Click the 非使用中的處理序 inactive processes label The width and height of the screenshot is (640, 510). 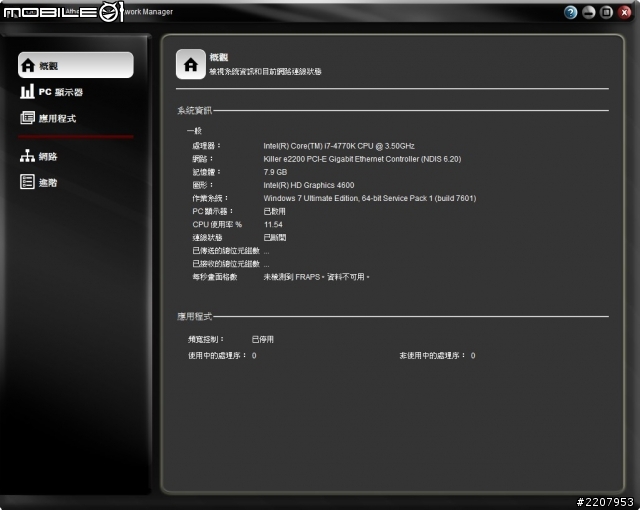[x=432, y=355]
